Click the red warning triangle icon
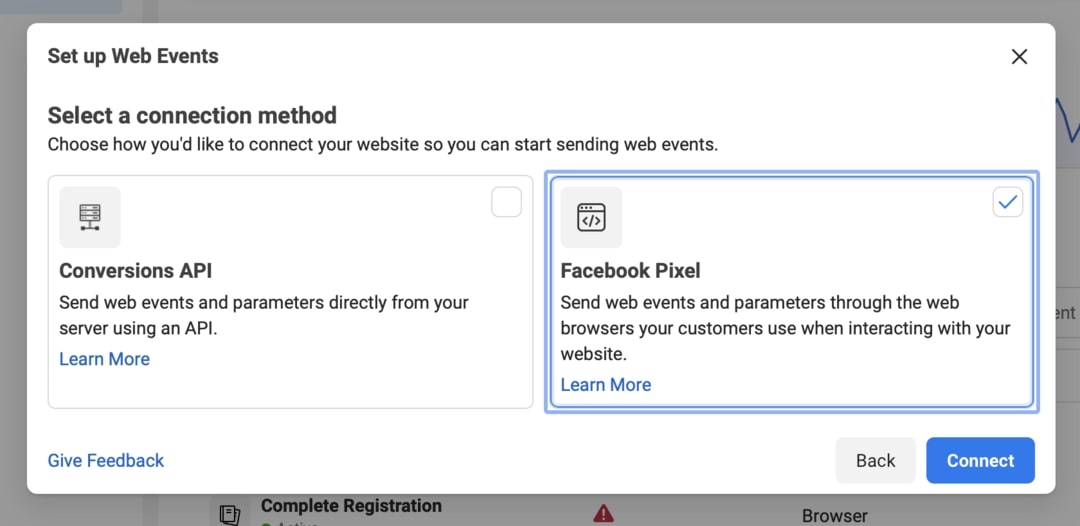The image size is (1080, 526). tap(603, 513)
